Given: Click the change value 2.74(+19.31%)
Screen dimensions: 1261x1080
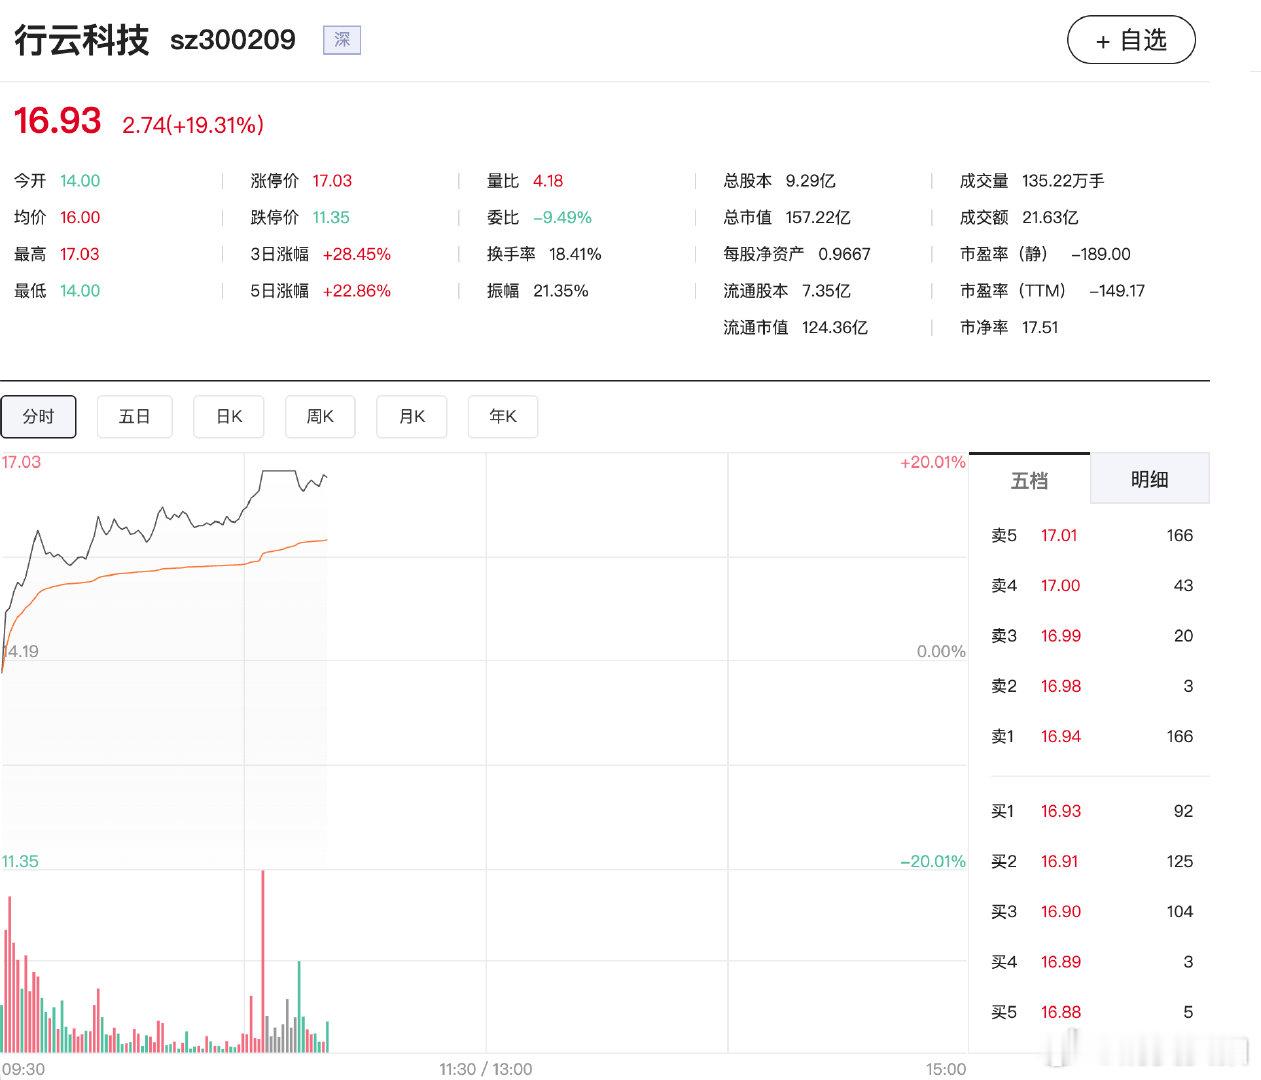Looking at the screenshot, I should [x=193, y=125].
